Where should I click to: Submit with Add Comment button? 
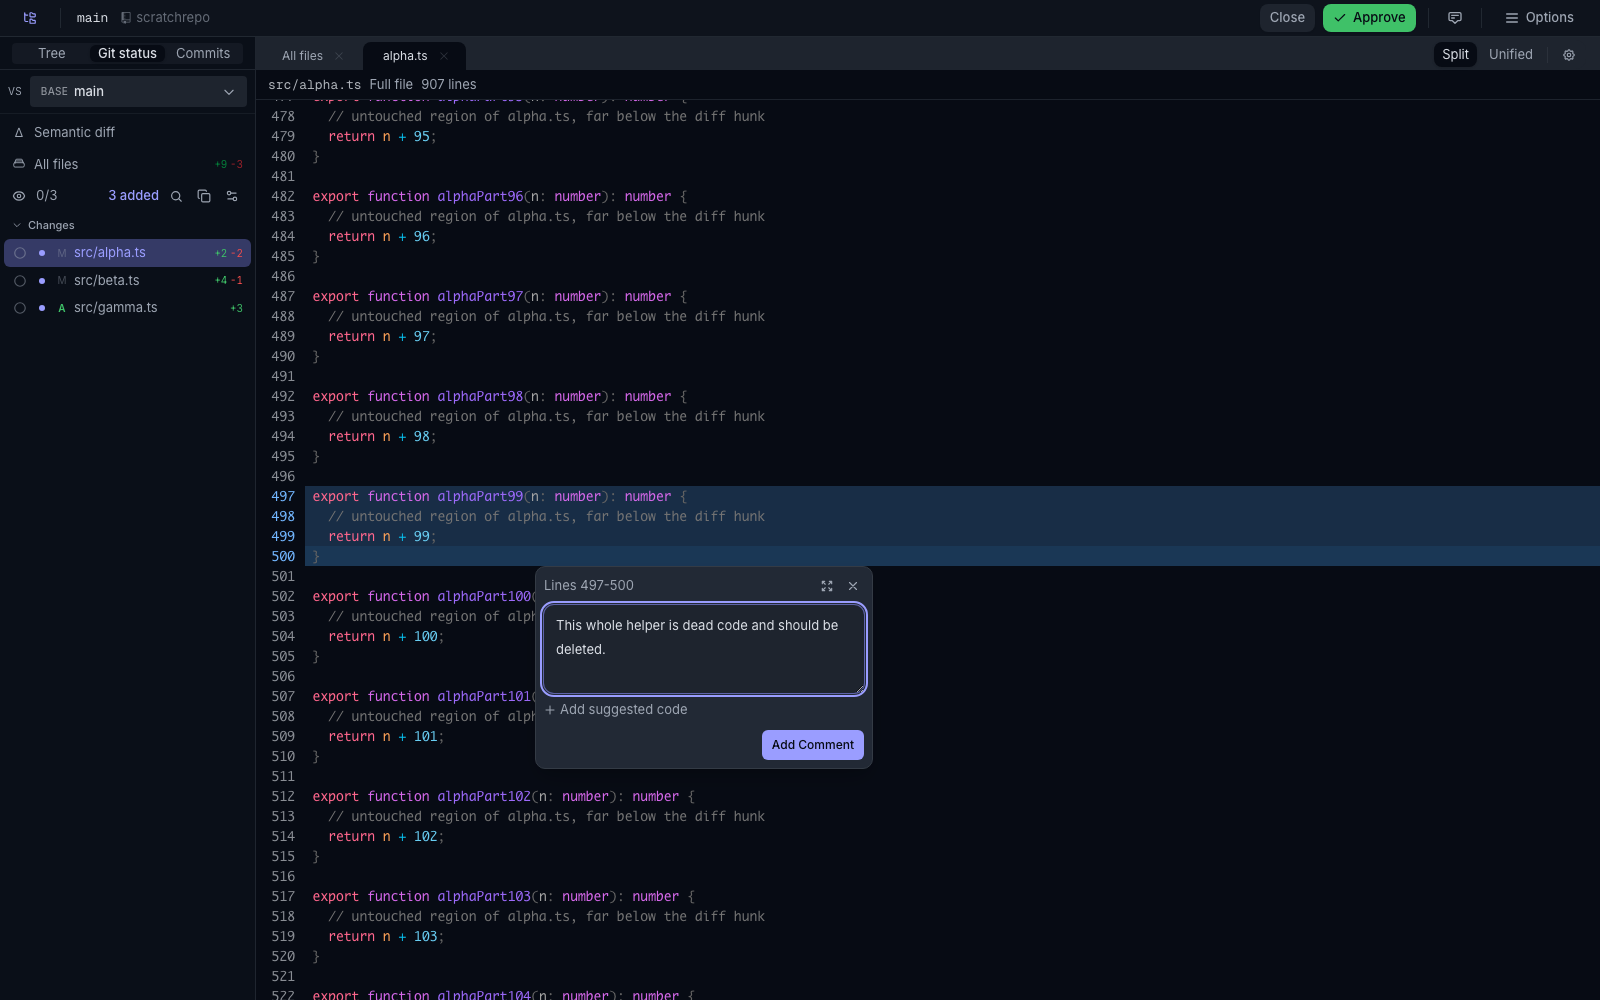point(812,745)
